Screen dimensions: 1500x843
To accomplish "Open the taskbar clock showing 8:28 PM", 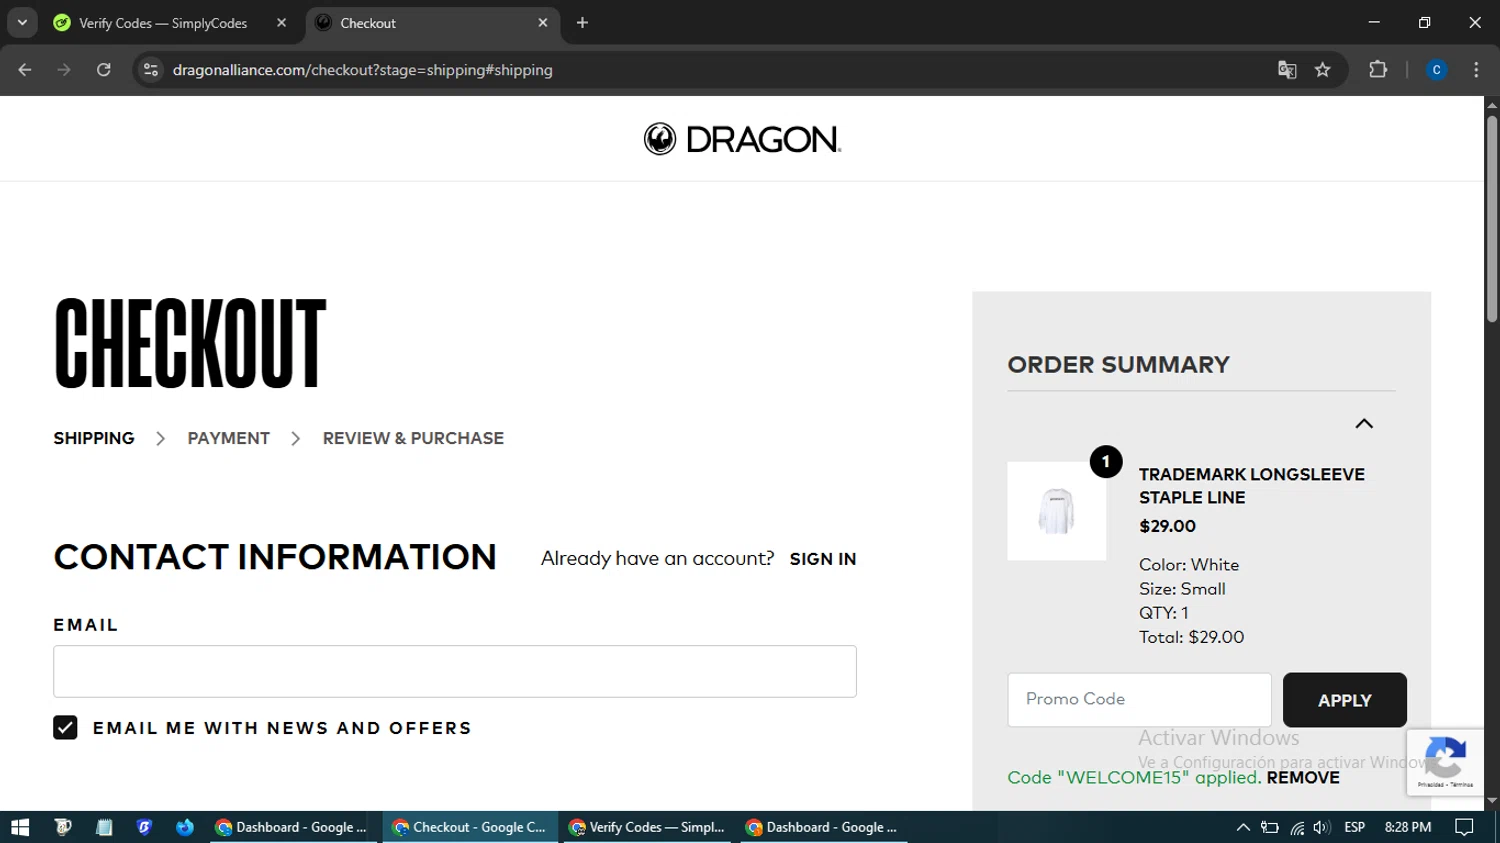I will point(1408,827).
